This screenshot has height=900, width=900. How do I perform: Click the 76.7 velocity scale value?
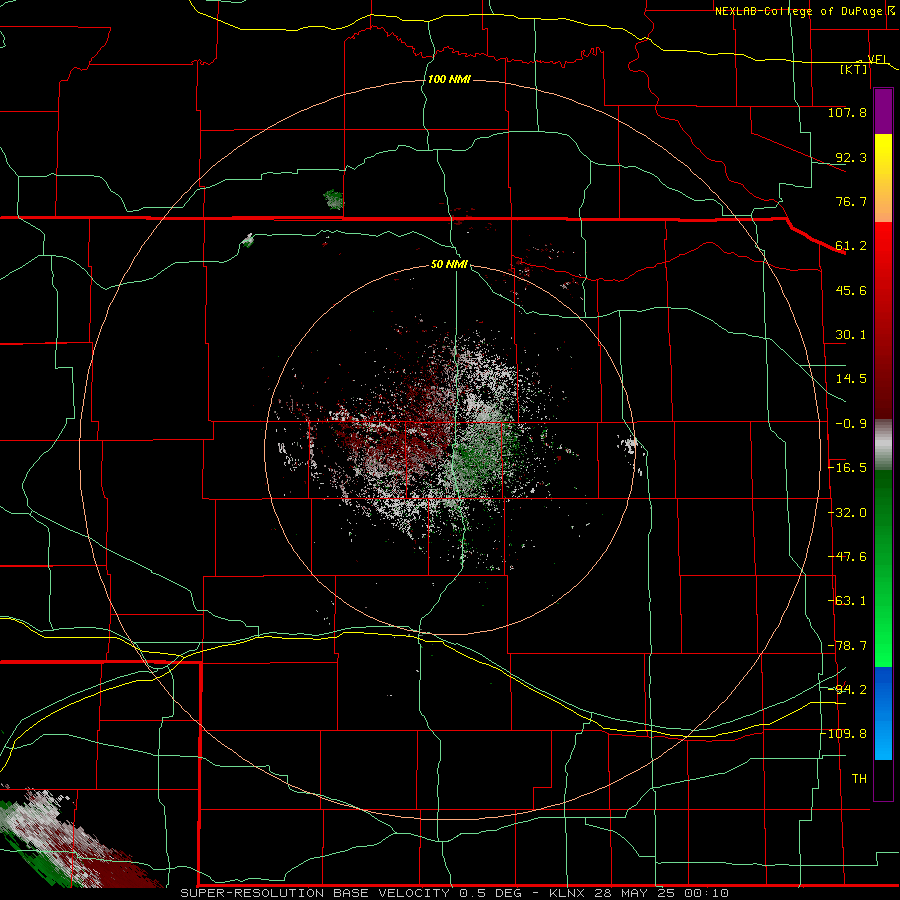point(851,201)
